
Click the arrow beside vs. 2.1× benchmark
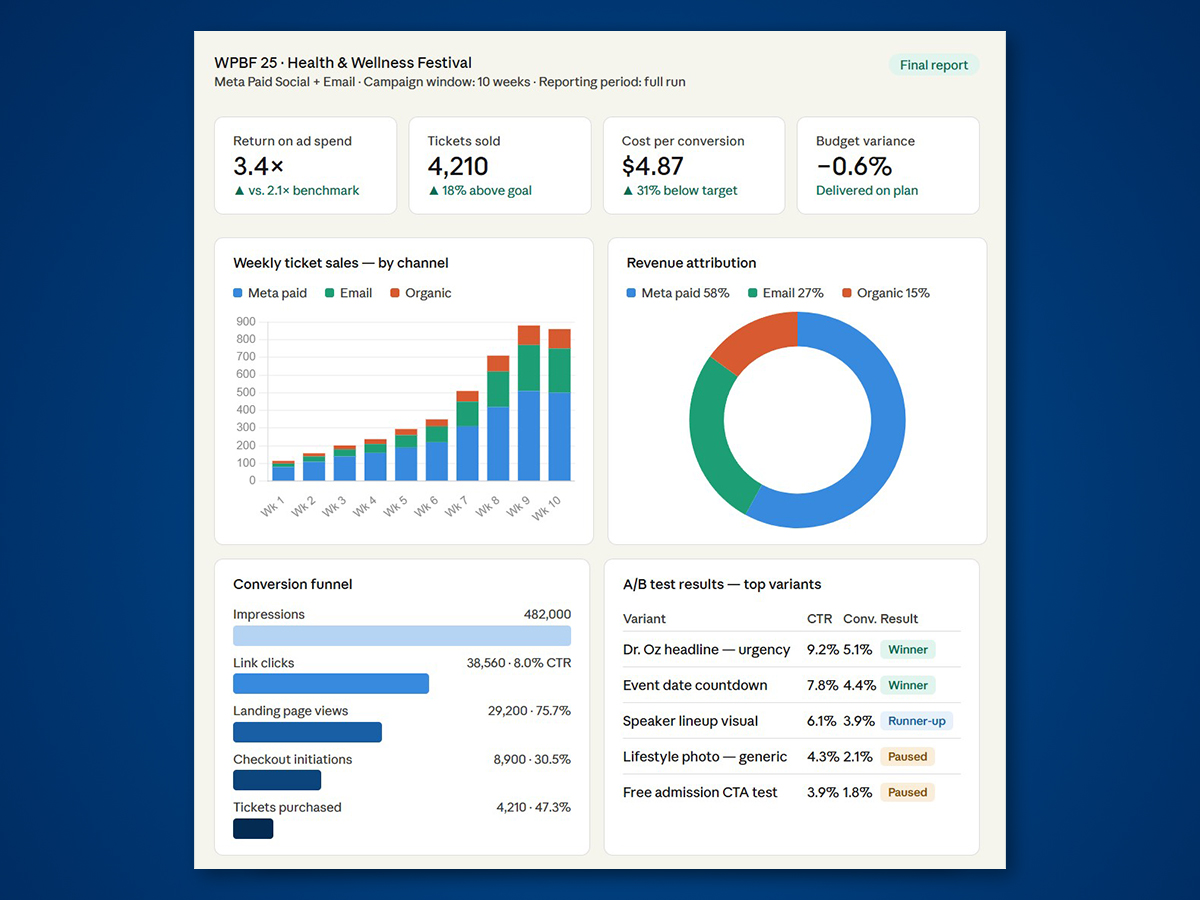click(239, 191)
